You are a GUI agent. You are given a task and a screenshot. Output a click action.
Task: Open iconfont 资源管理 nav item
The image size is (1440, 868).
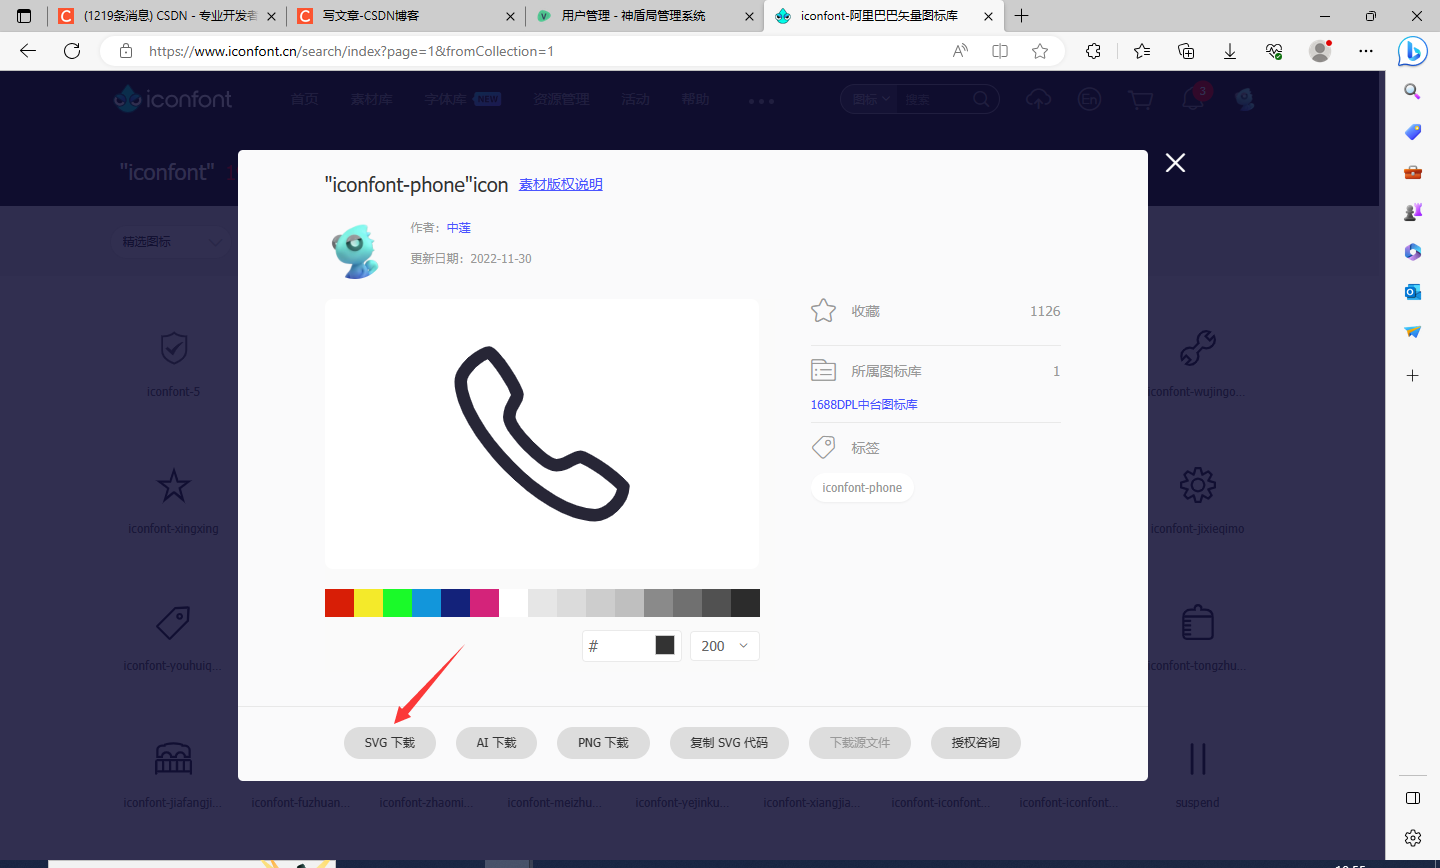pos(561,99)
